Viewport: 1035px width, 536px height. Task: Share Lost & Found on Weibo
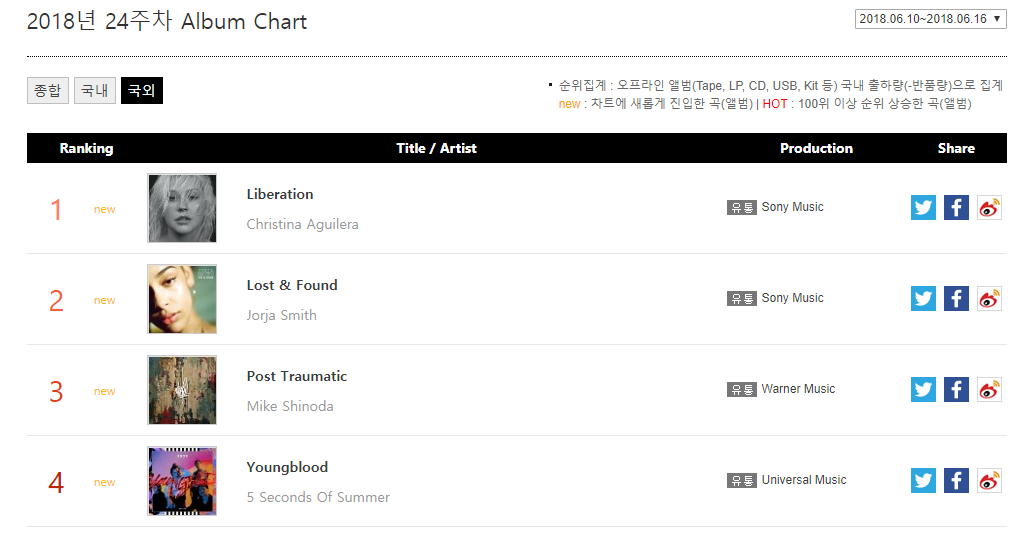coord(989,299)
